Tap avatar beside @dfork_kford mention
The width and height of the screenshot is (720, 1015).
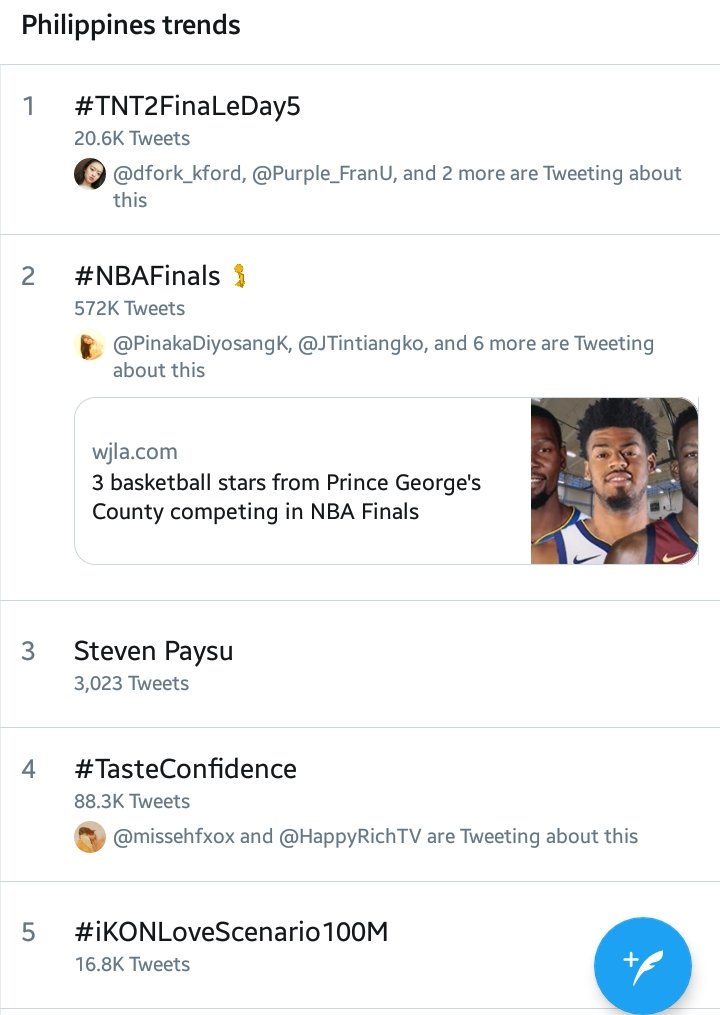point(90,174)
